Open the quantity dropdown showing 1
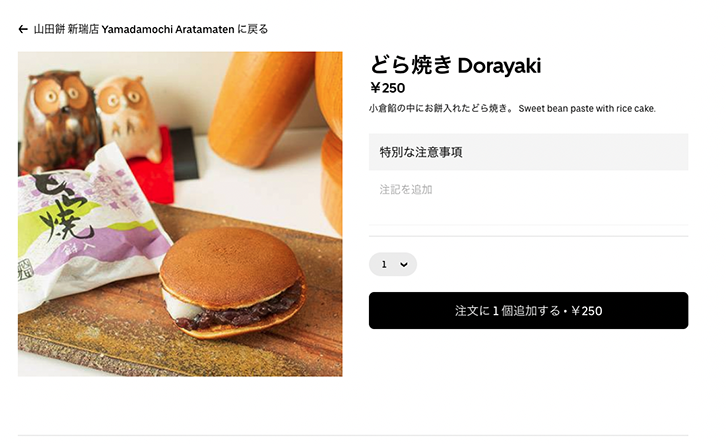726x444 pixels. click(393, 264)
